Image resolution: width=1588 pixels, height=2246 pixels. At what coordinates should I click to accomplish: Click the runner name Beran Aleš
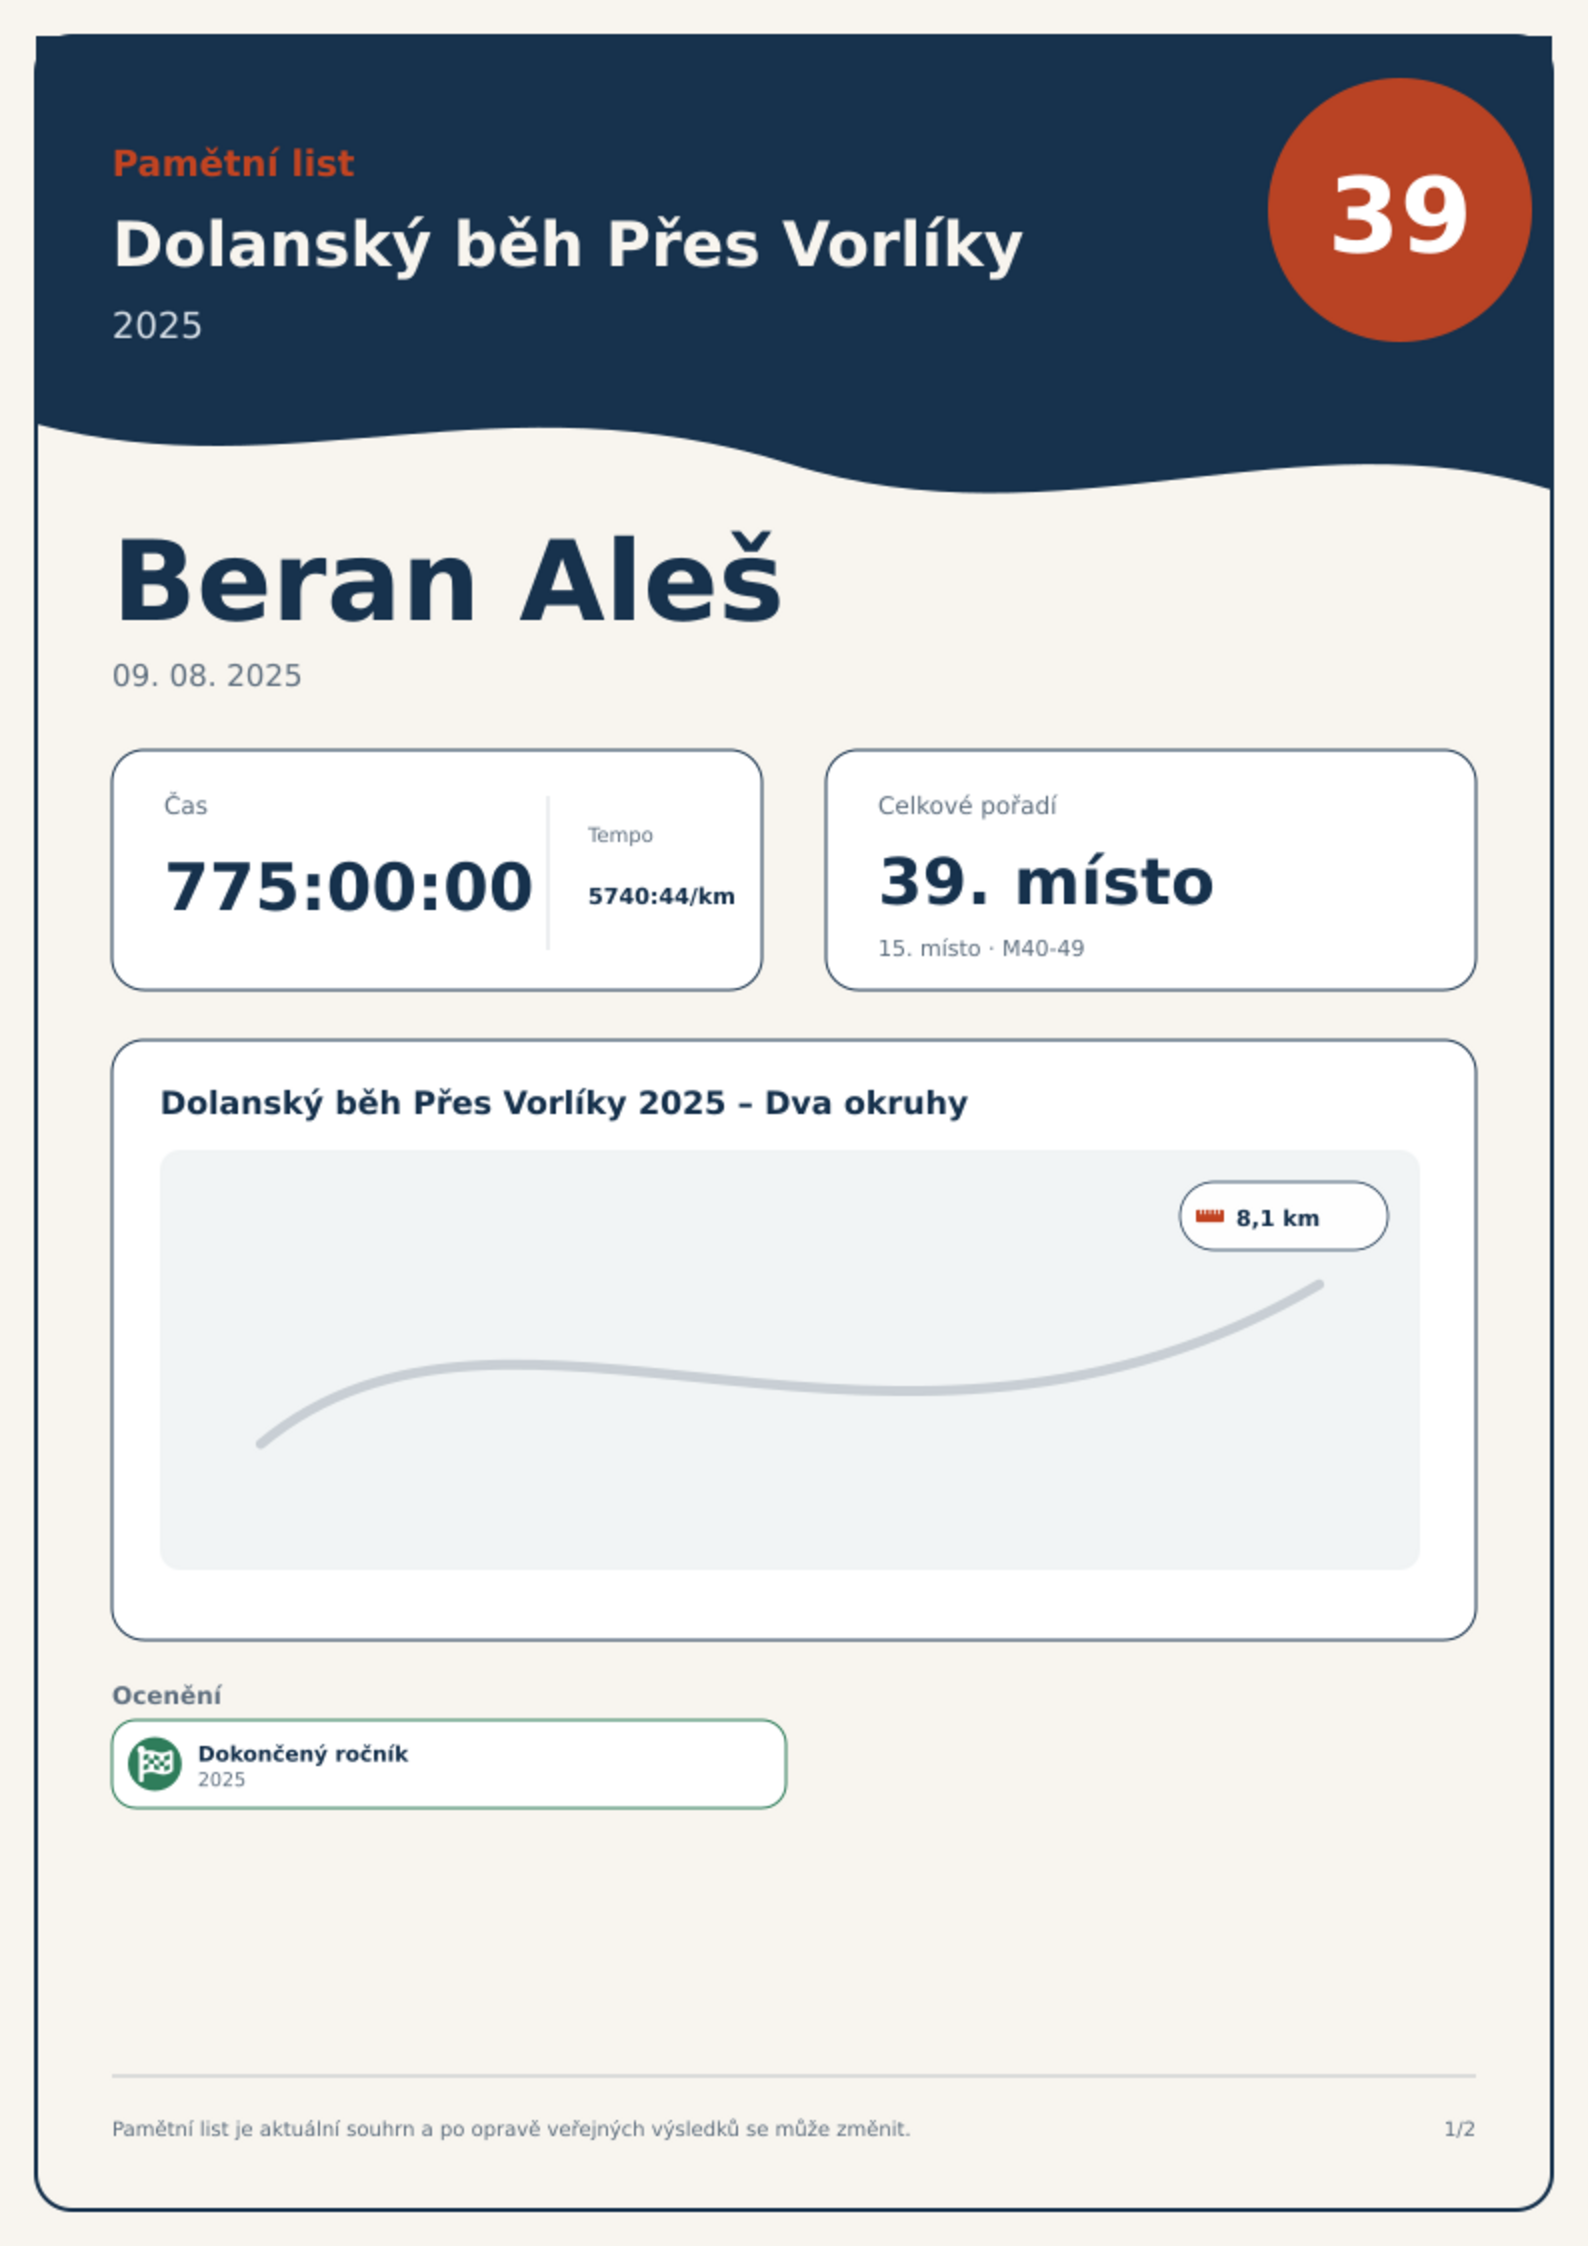pos(448,581)
